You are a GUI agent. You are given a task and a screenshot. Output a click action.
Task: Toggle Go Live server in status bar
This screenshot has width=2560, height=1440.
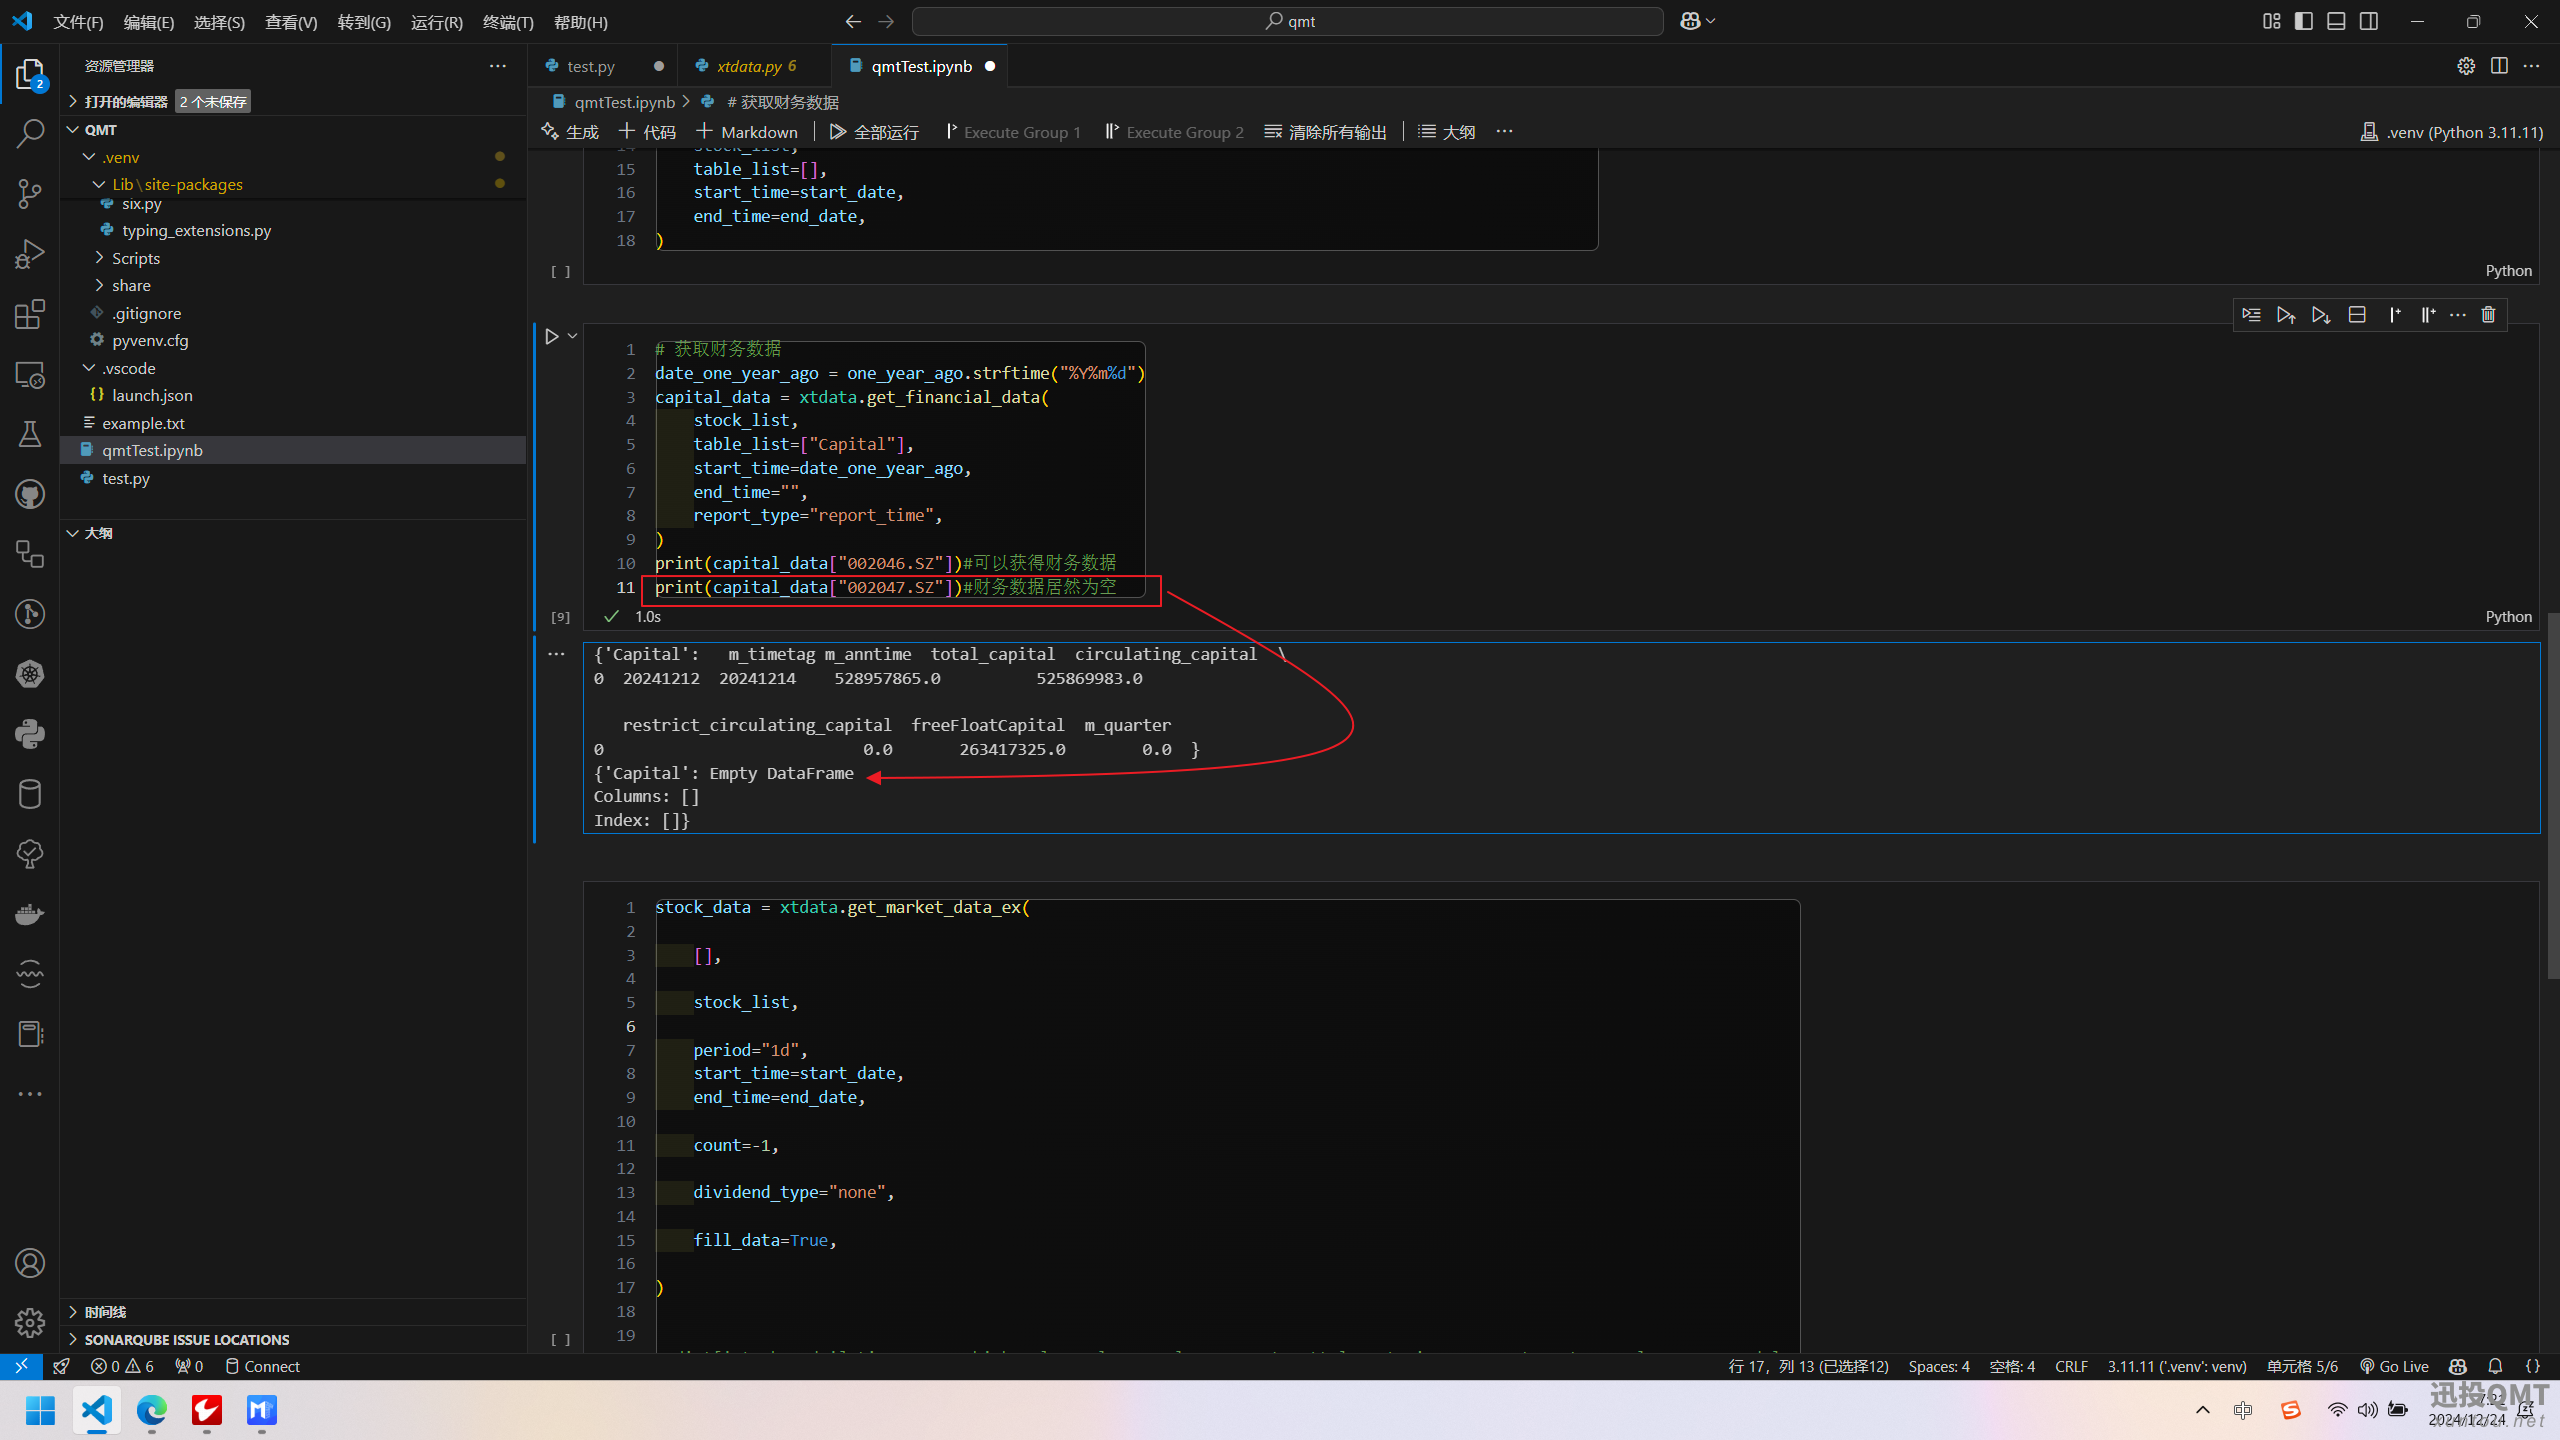[2394, 1366]
